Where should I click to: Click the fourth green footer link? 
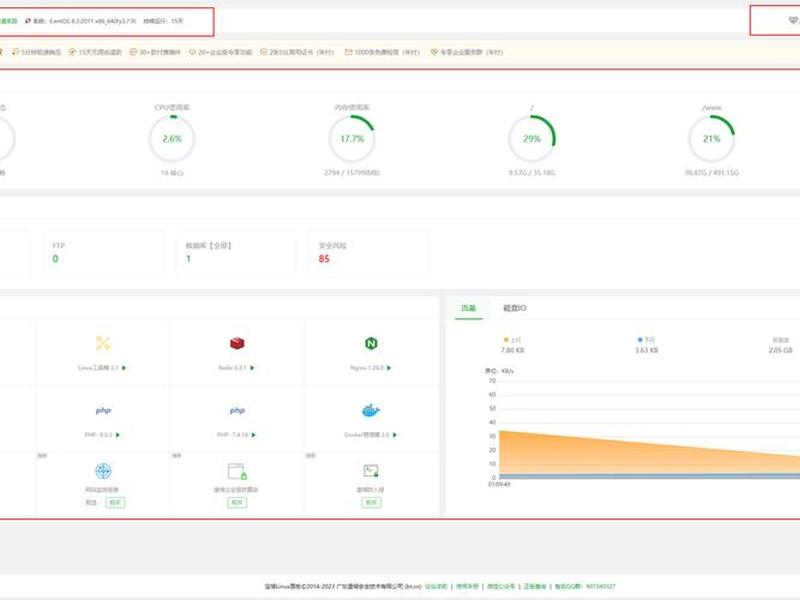click(535, 587)
